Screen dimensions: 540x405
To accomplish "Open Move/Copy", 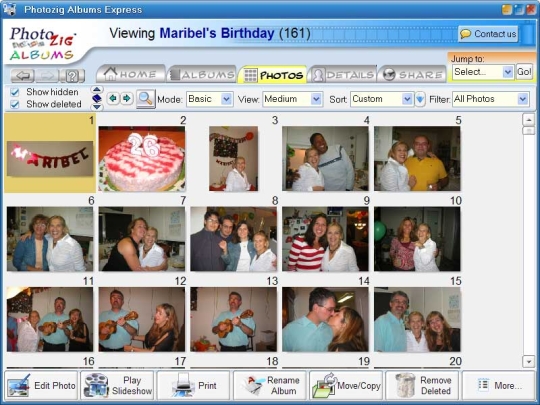I will pos(346,385).
